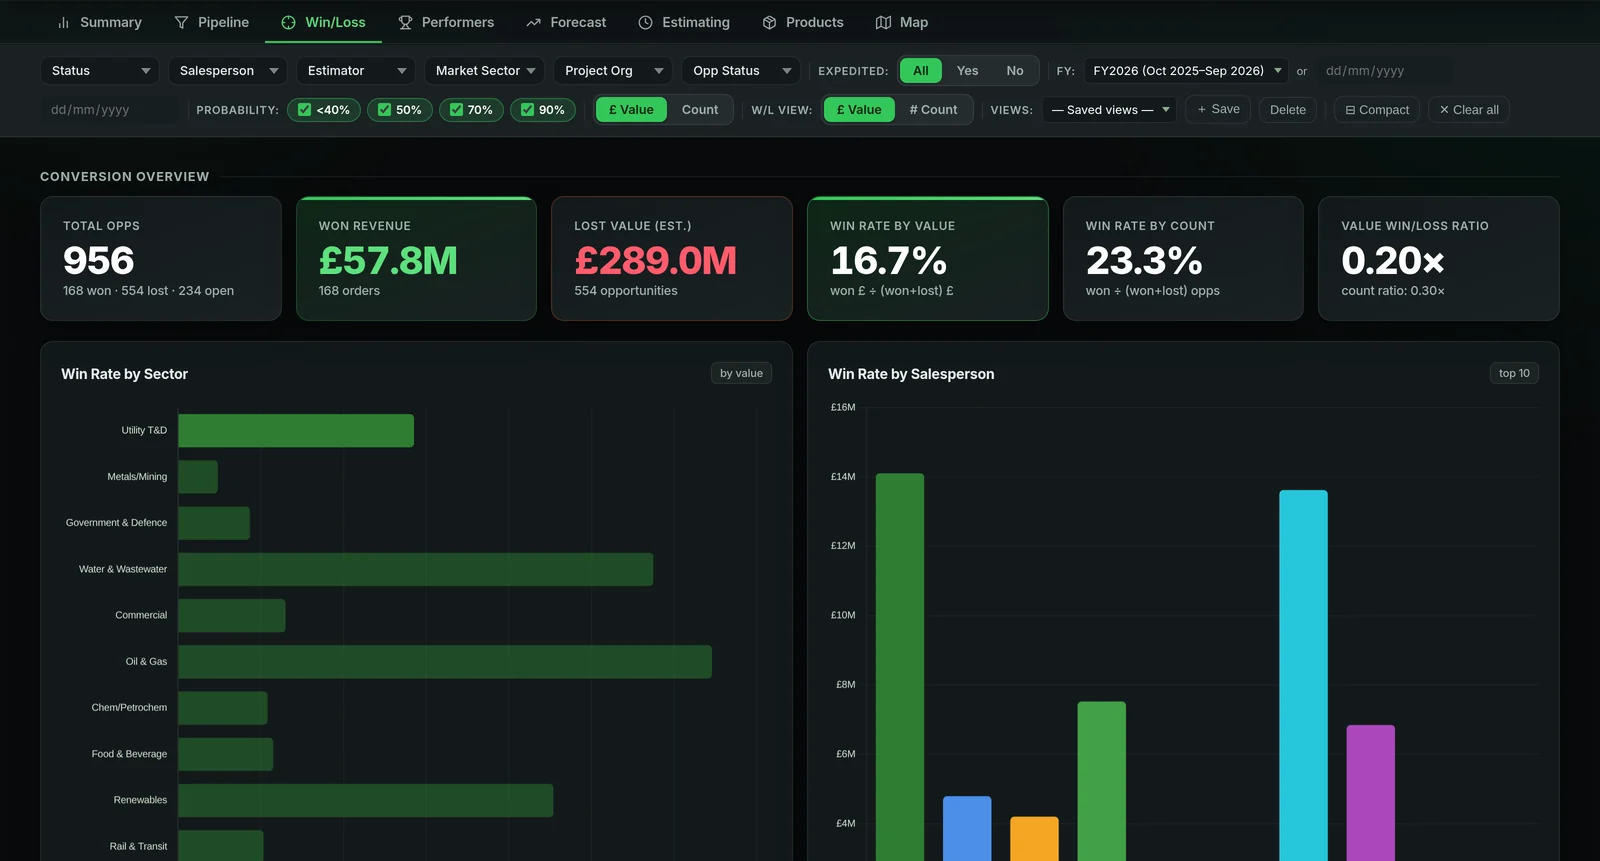This screenshot has width=1600, height=861.
Task: Switch probability metric to Count
Action: click(x=700, y=110)
